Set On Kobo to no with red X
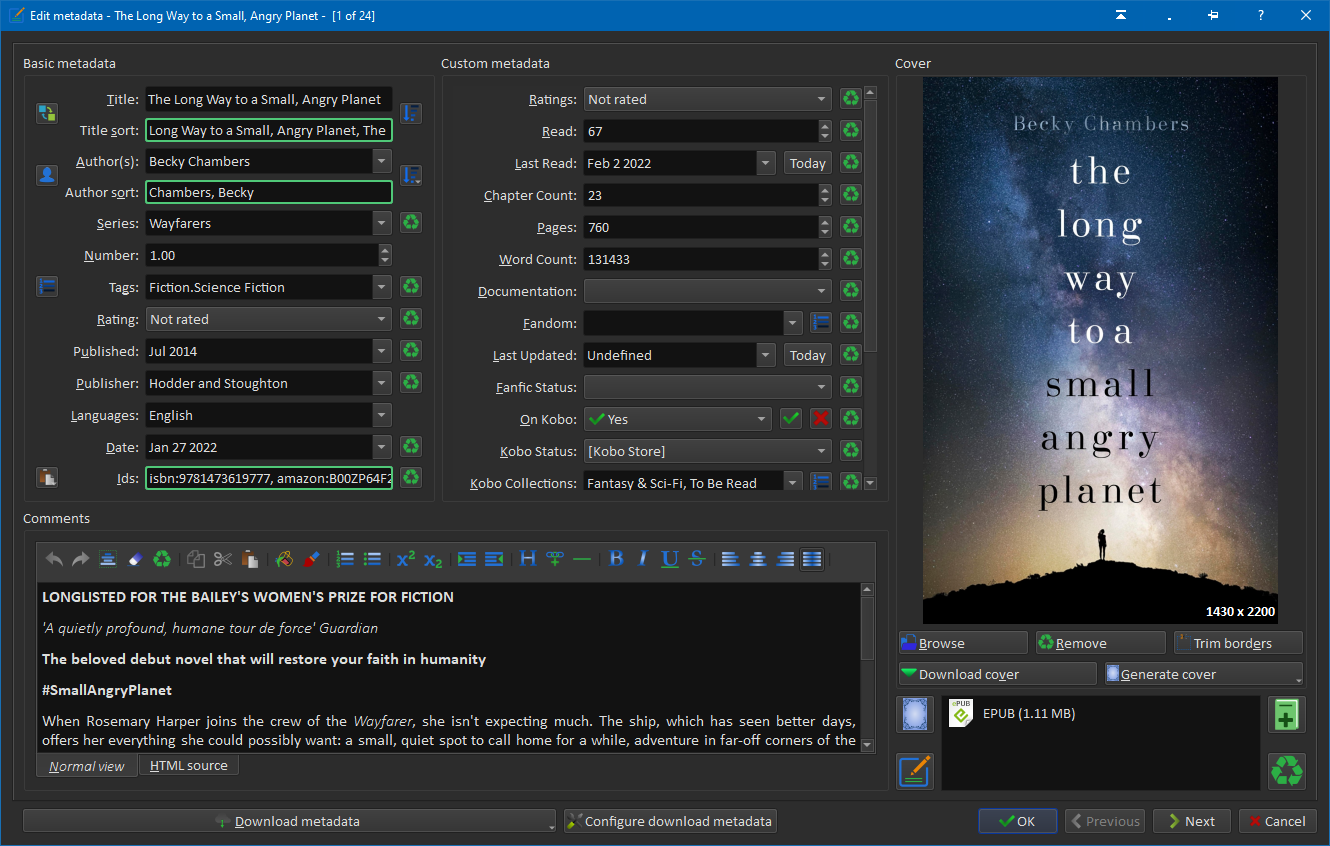 point(820,419)
